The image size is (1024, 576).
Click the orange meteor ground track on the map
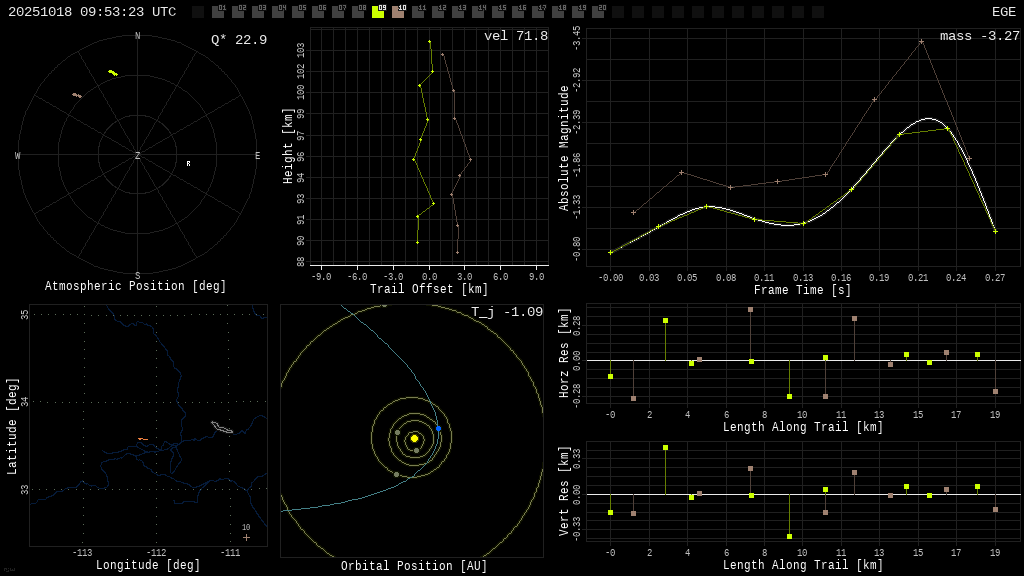pos(142,439)
